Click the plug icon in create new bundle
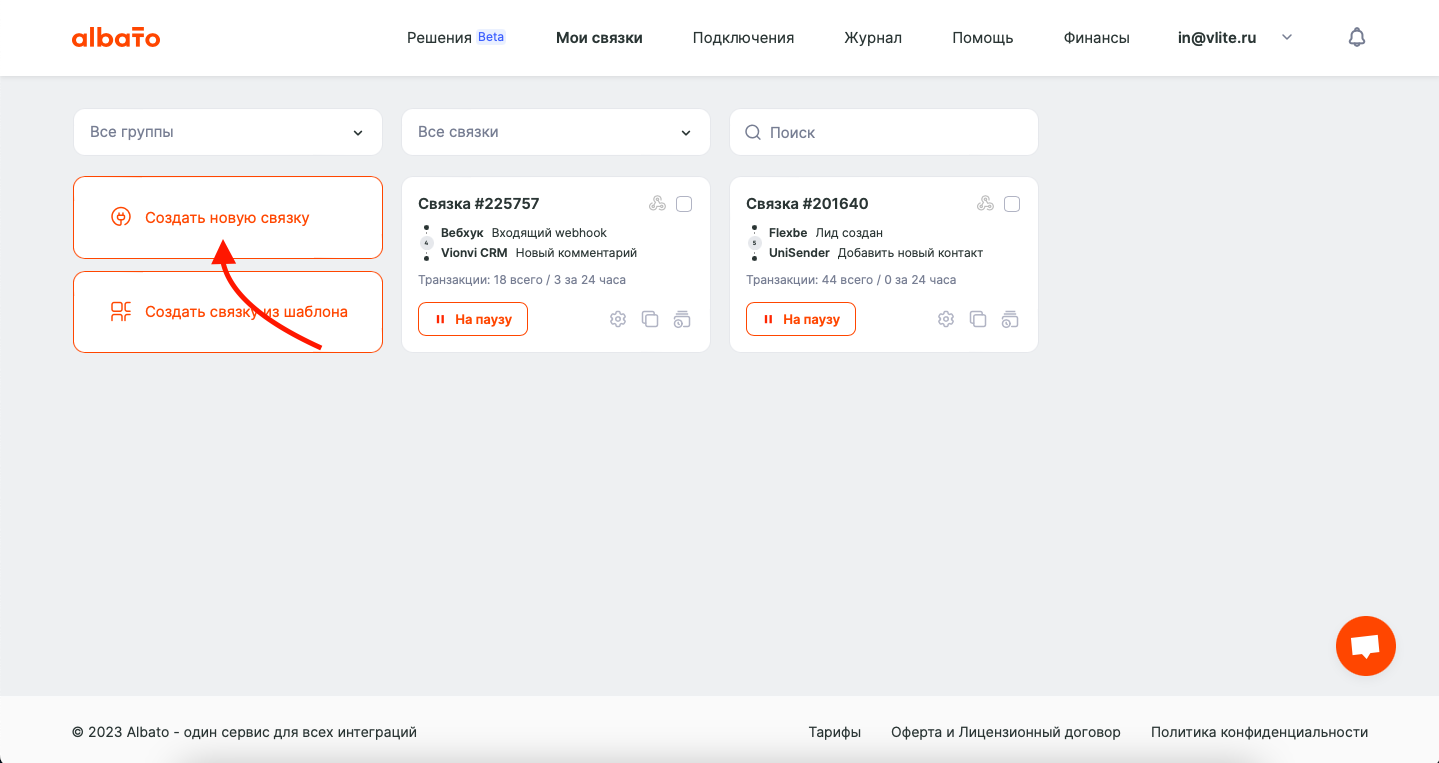This screenshot has width=1439, height=763. (120, 217)
